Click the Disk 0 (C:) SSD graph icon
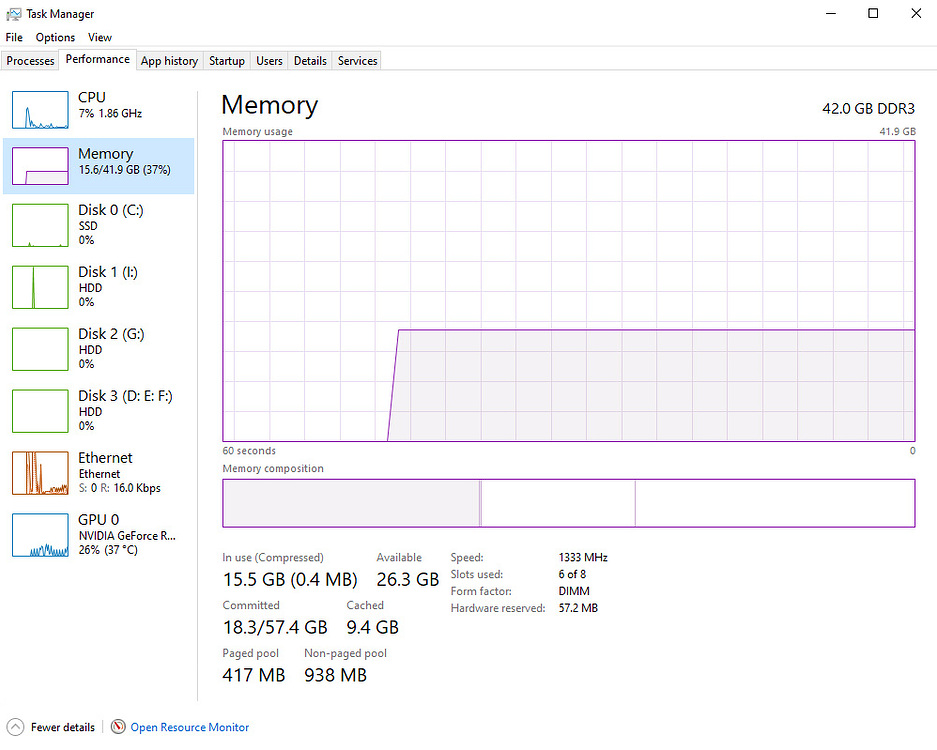 39,225
